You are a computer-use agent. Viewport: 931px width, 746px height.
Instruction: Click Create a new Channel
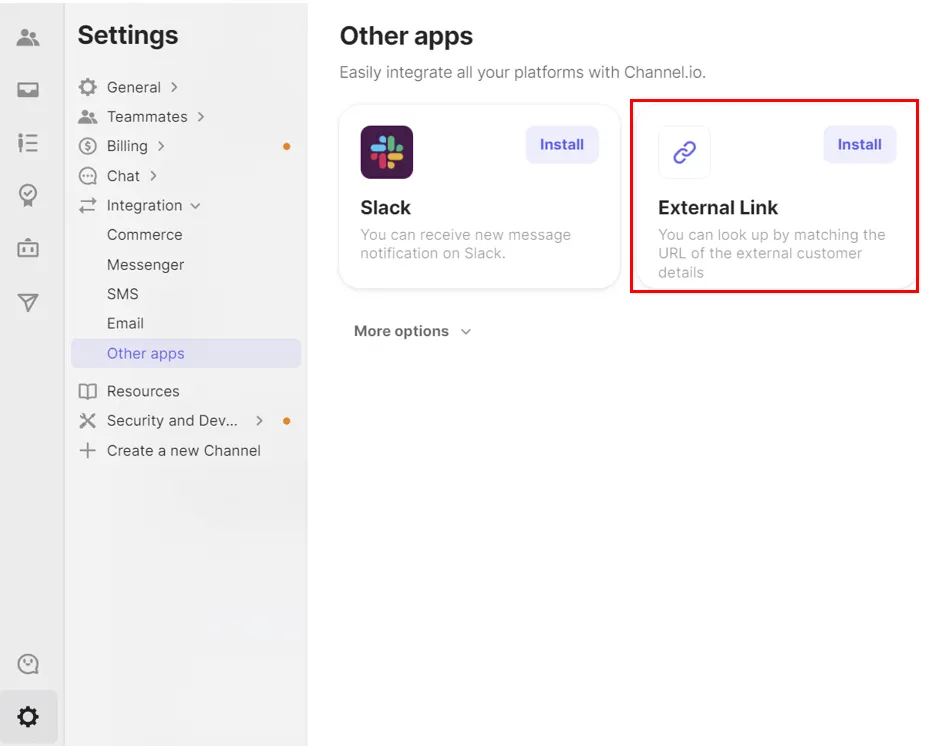tap(183, 450)
